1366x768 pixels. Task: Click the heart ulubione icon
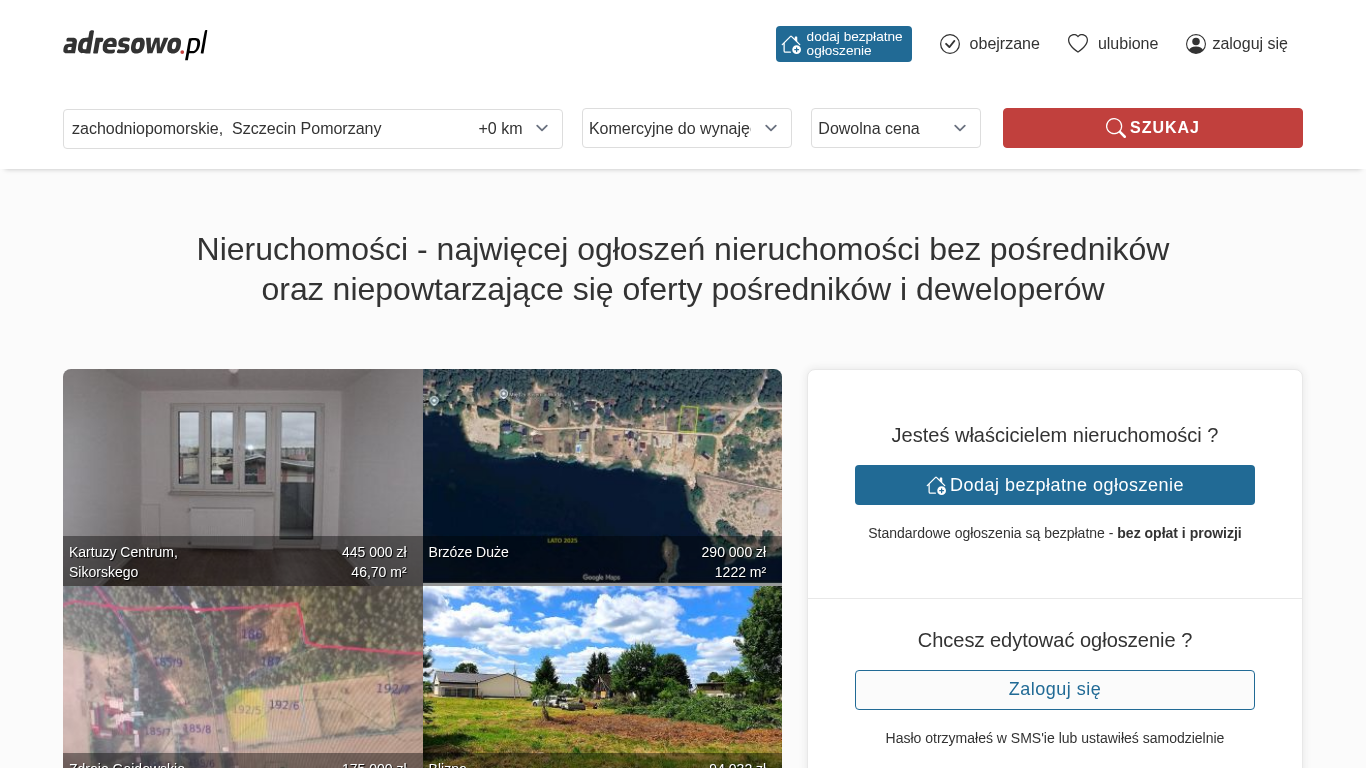pyautogui.click(x=1077, y=44)
